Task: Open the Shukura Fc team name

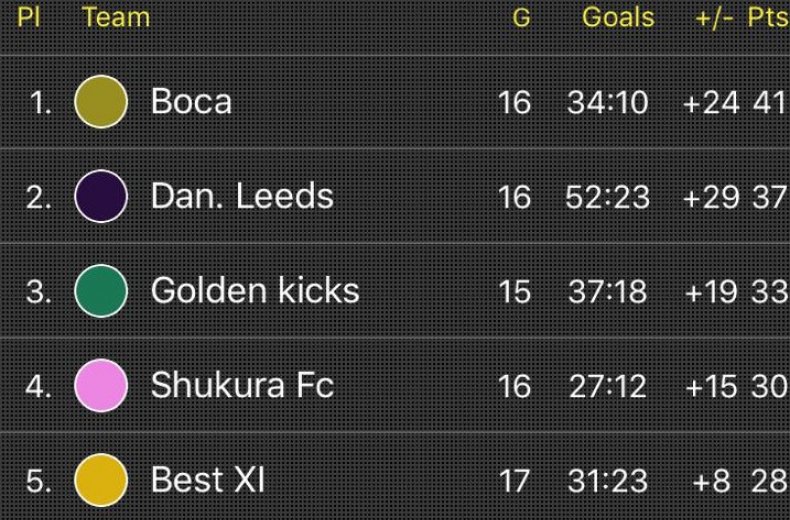Action: point(242,385)
